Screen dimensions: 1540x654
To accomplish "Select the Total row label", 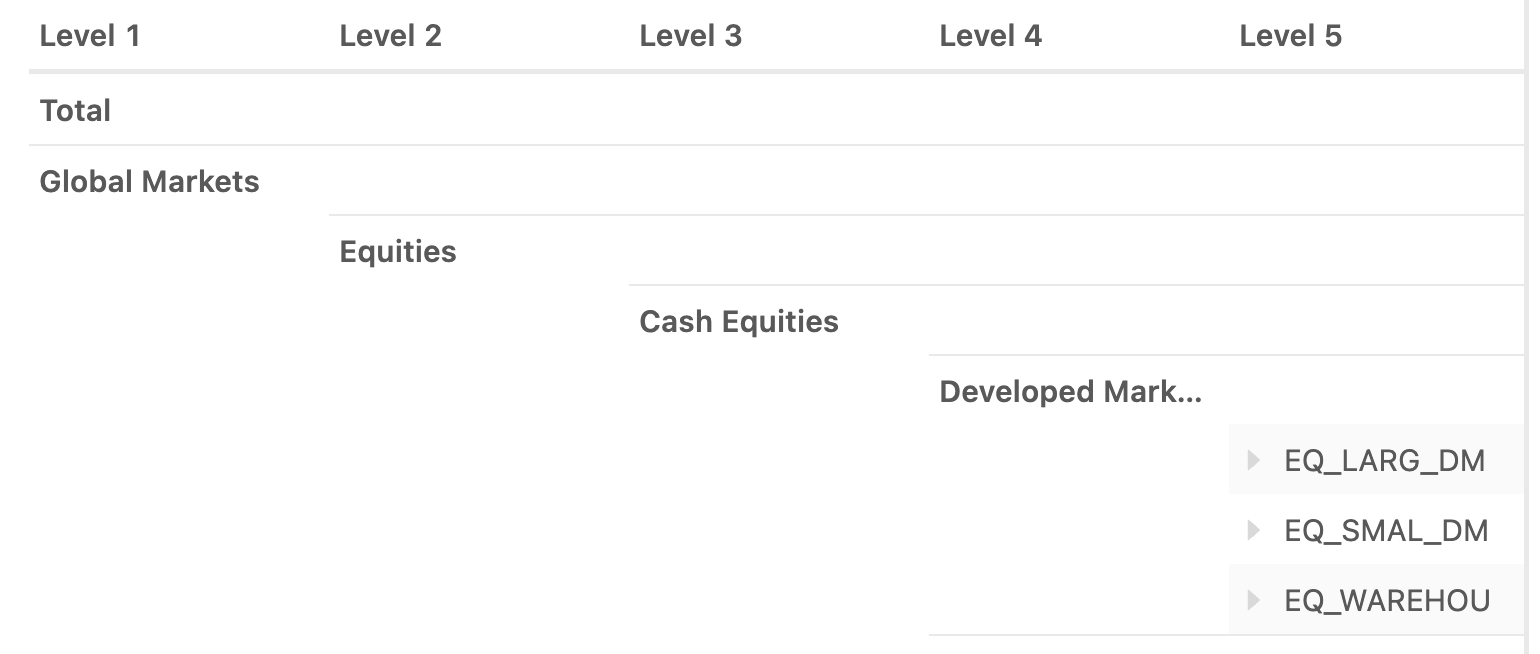I will [75, 110].
